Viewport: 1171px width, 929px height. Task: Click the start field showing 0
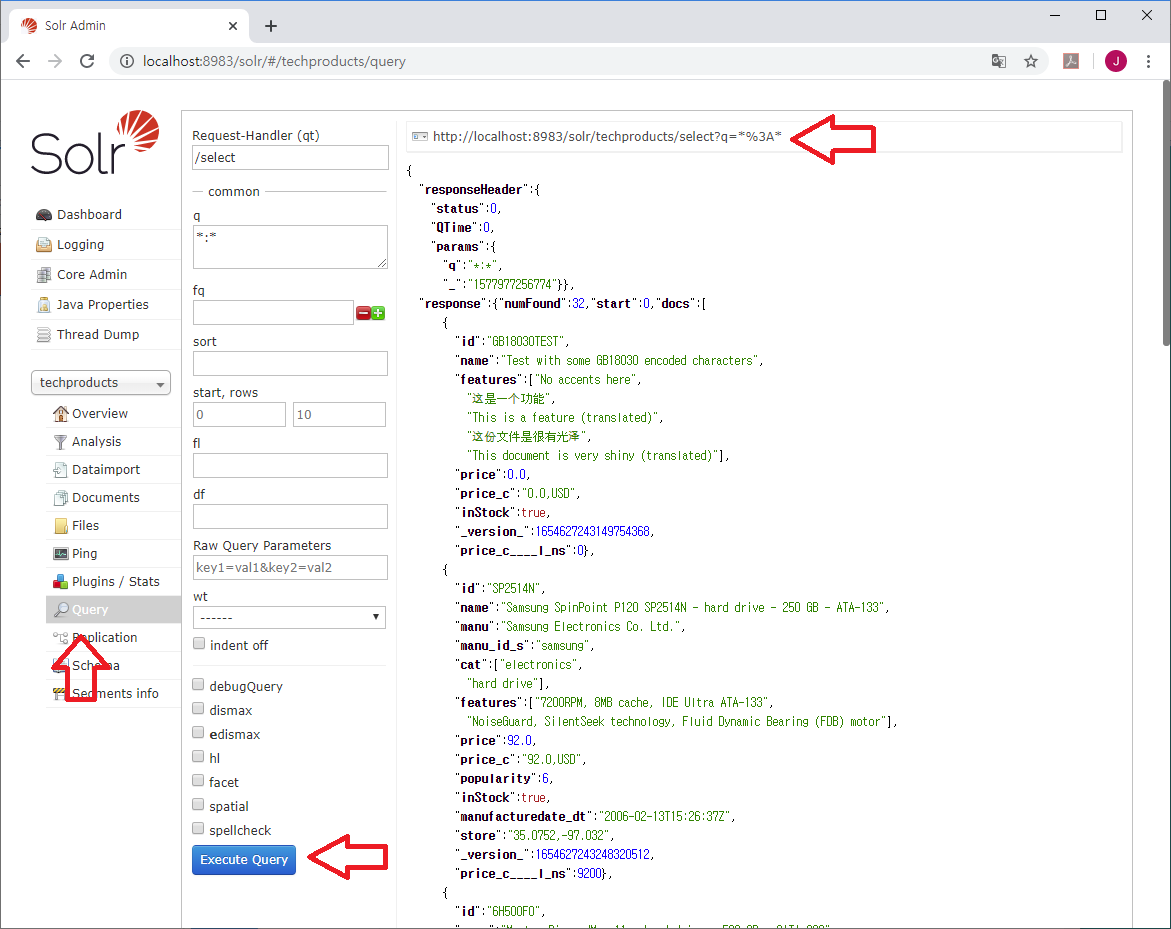(239, 414)
